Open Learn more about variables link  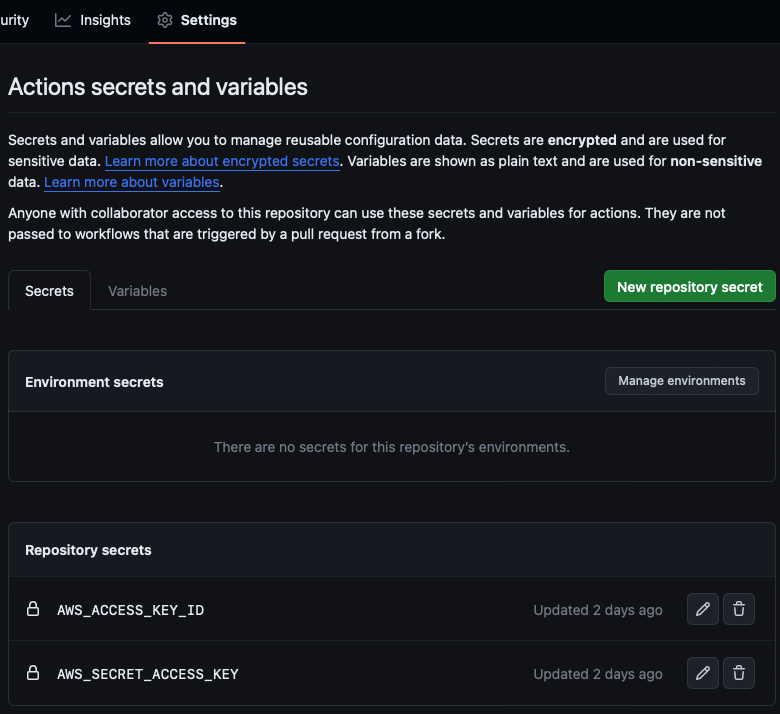131,182
